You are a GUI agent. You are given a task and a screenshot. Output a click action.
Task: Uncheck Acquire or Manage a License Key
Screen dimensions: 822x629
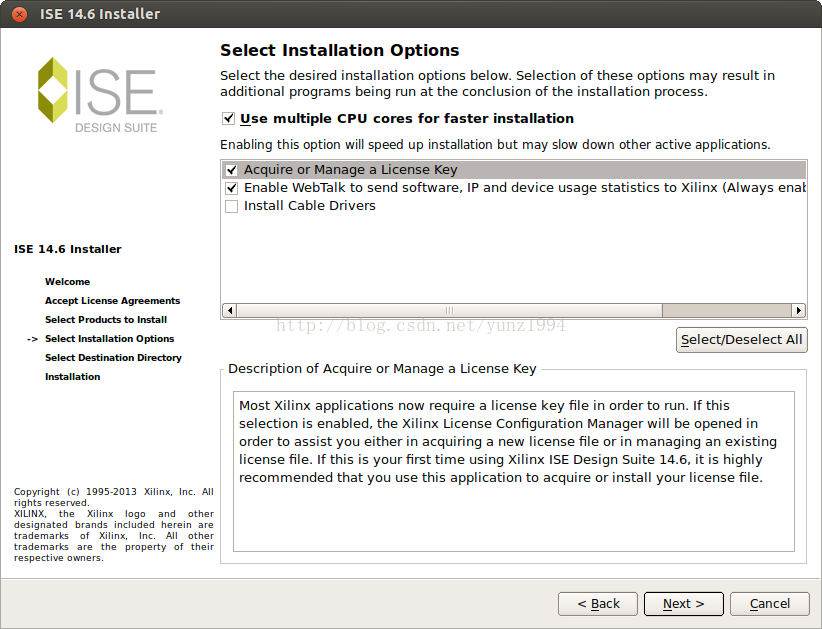(231, 170)
